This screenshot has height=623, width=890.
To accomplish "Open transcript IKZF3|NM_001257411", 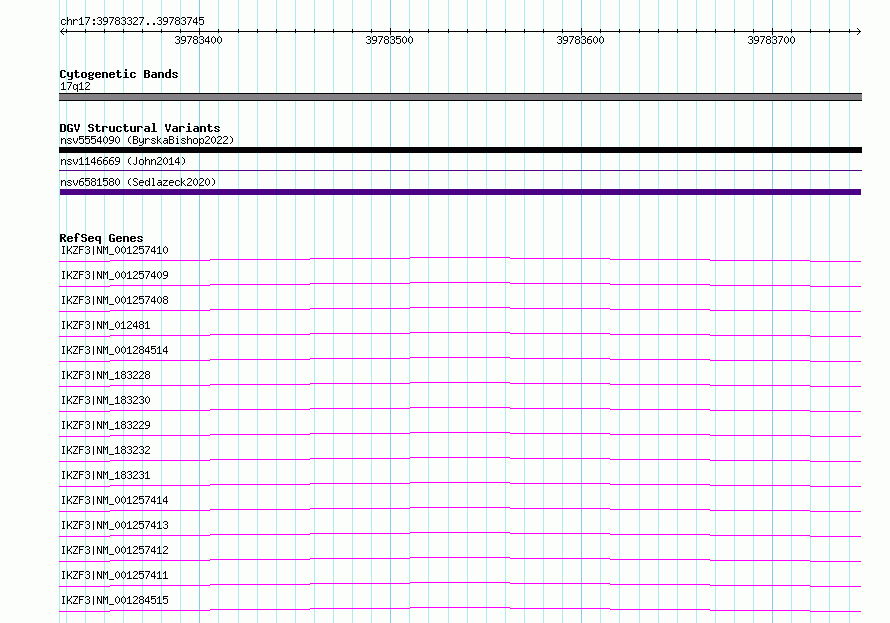I will click(115, 575).
